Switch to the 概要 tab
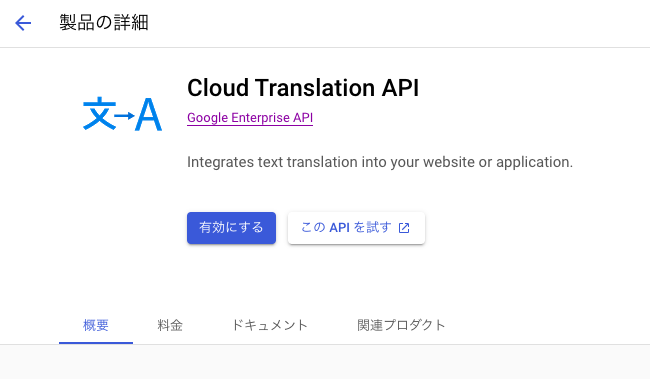Image resolution: width=650 pixels, height=379 pixels. pos(96,325)
